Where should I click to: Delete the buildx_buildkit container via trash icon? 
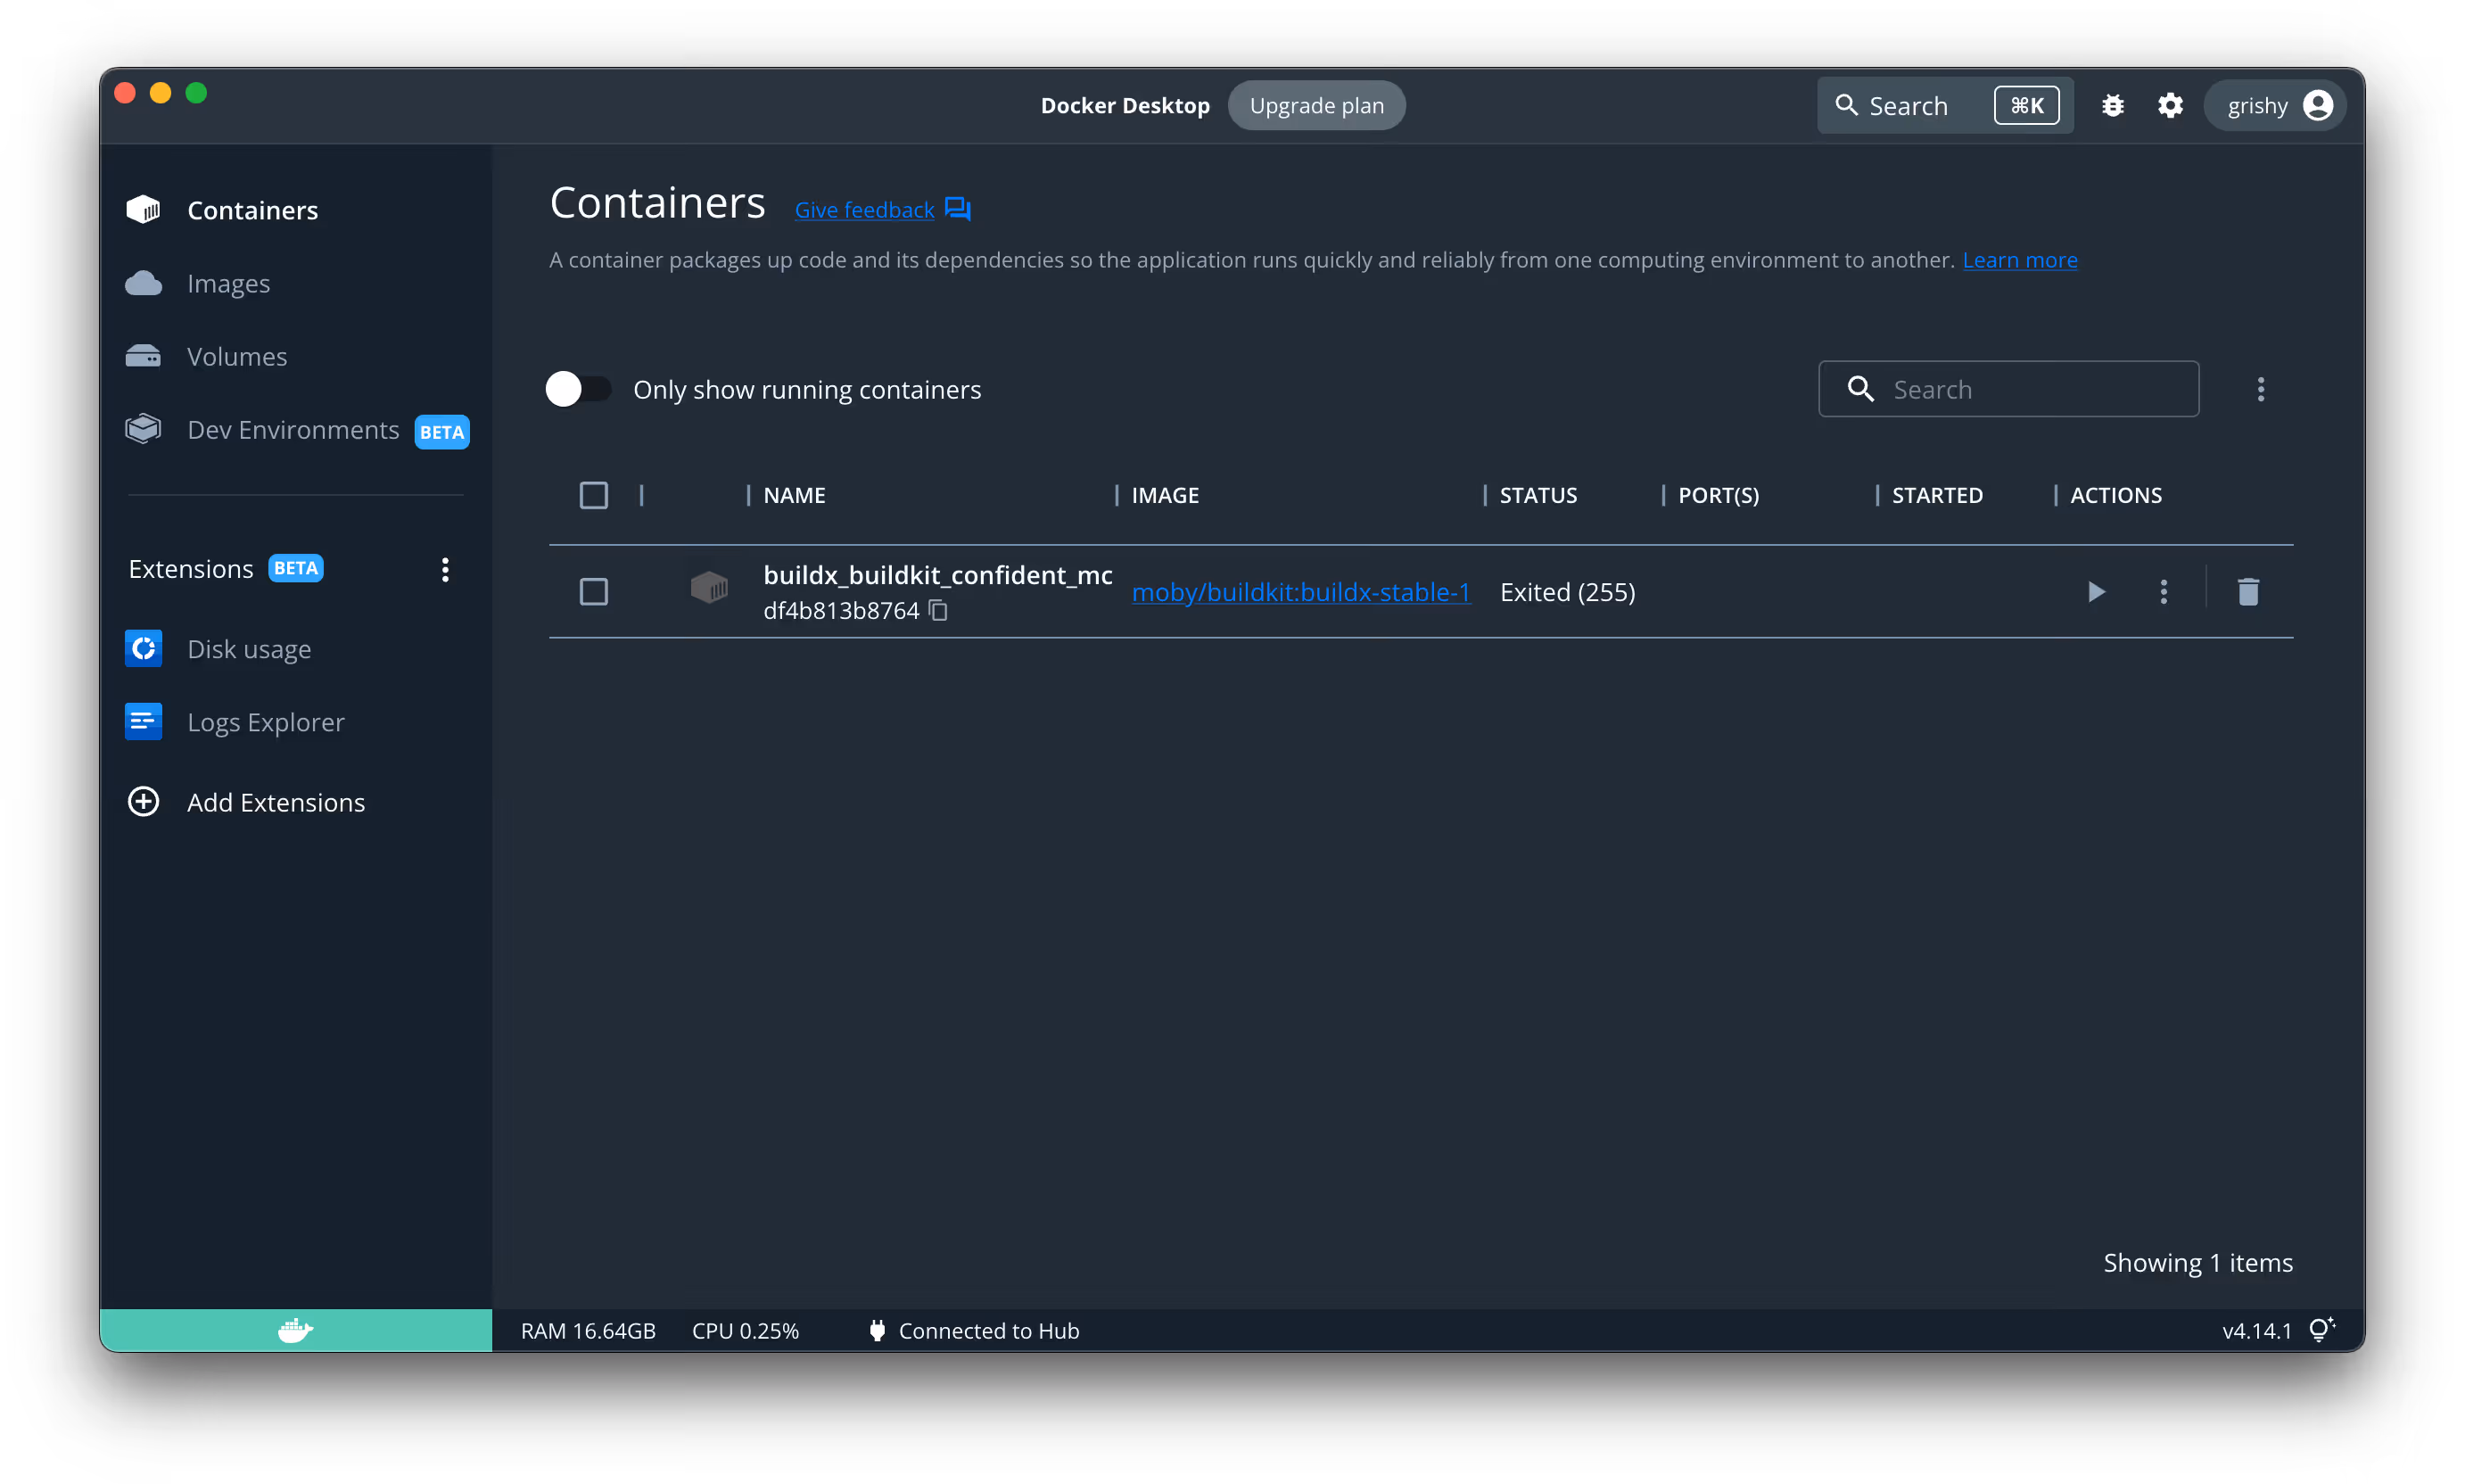pos(2248,592)
